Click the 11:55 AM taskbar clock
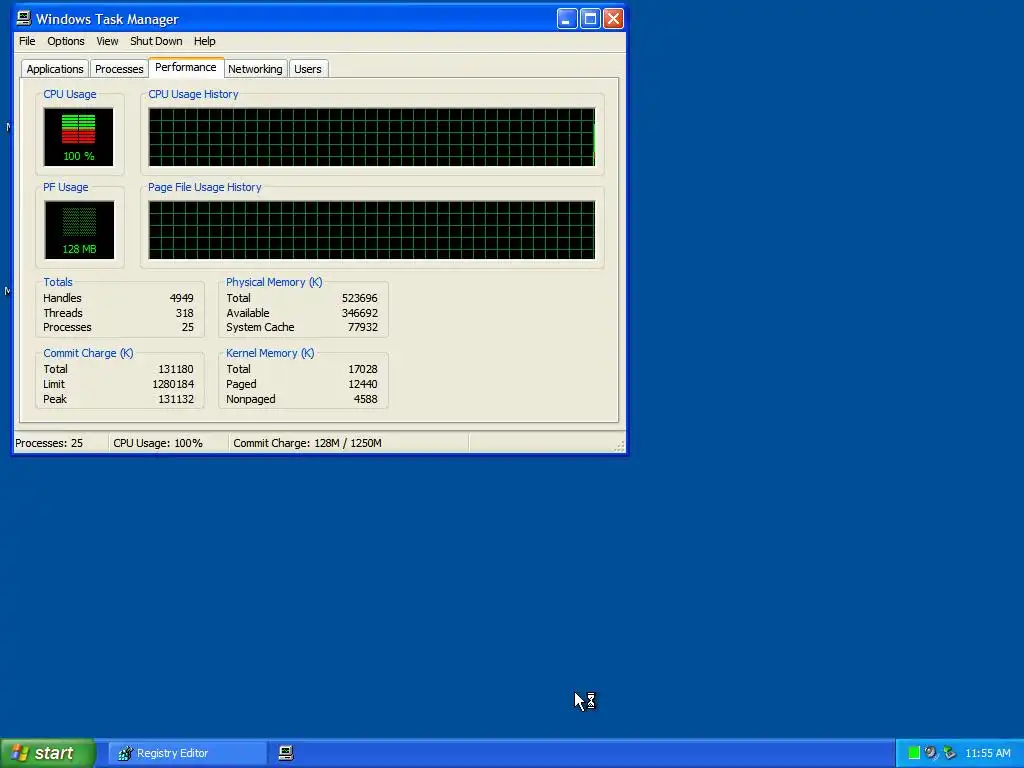Image resolution: width=1024 pixels, height=768 pixels. pos(987,753)
